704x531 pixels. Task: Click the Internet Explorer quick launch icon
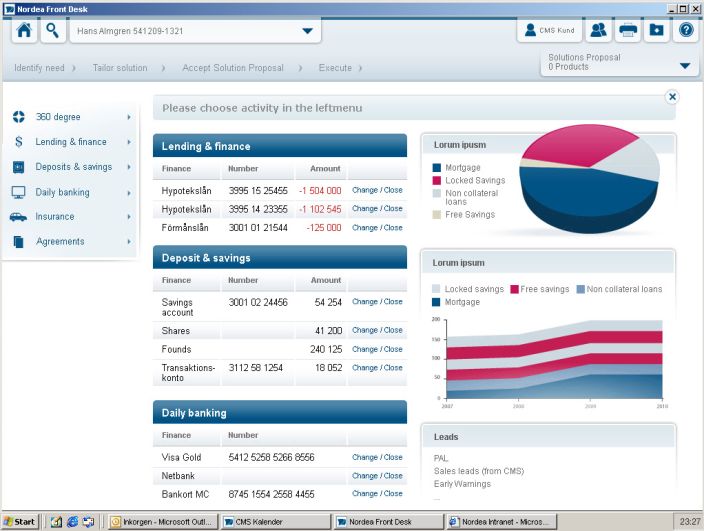(72, 522)
